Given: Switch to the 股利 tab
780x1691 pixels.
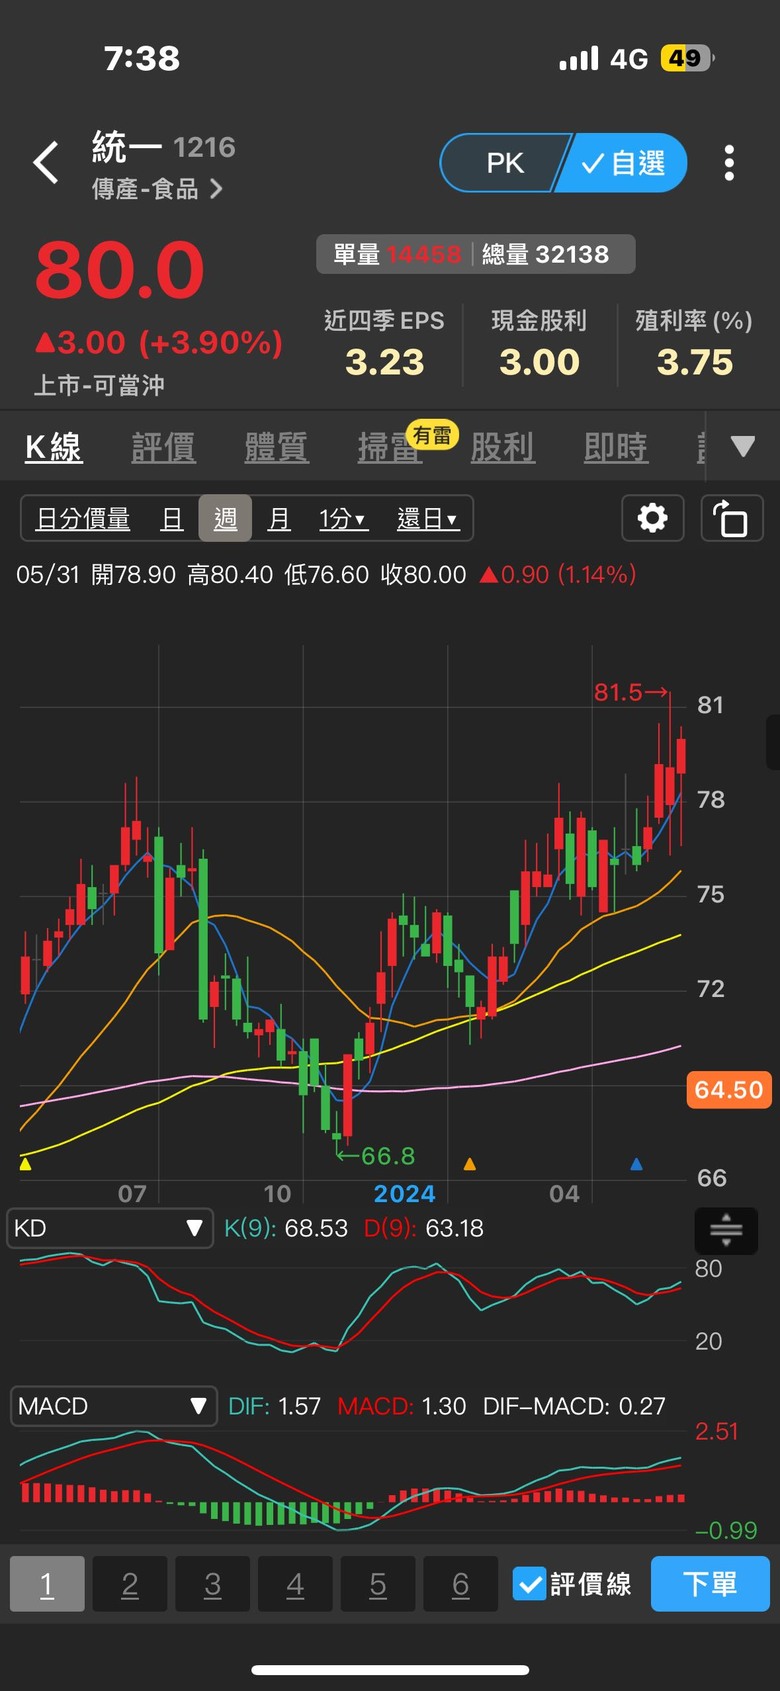Looking at the screenshot, I should click(x=503, y=447).
